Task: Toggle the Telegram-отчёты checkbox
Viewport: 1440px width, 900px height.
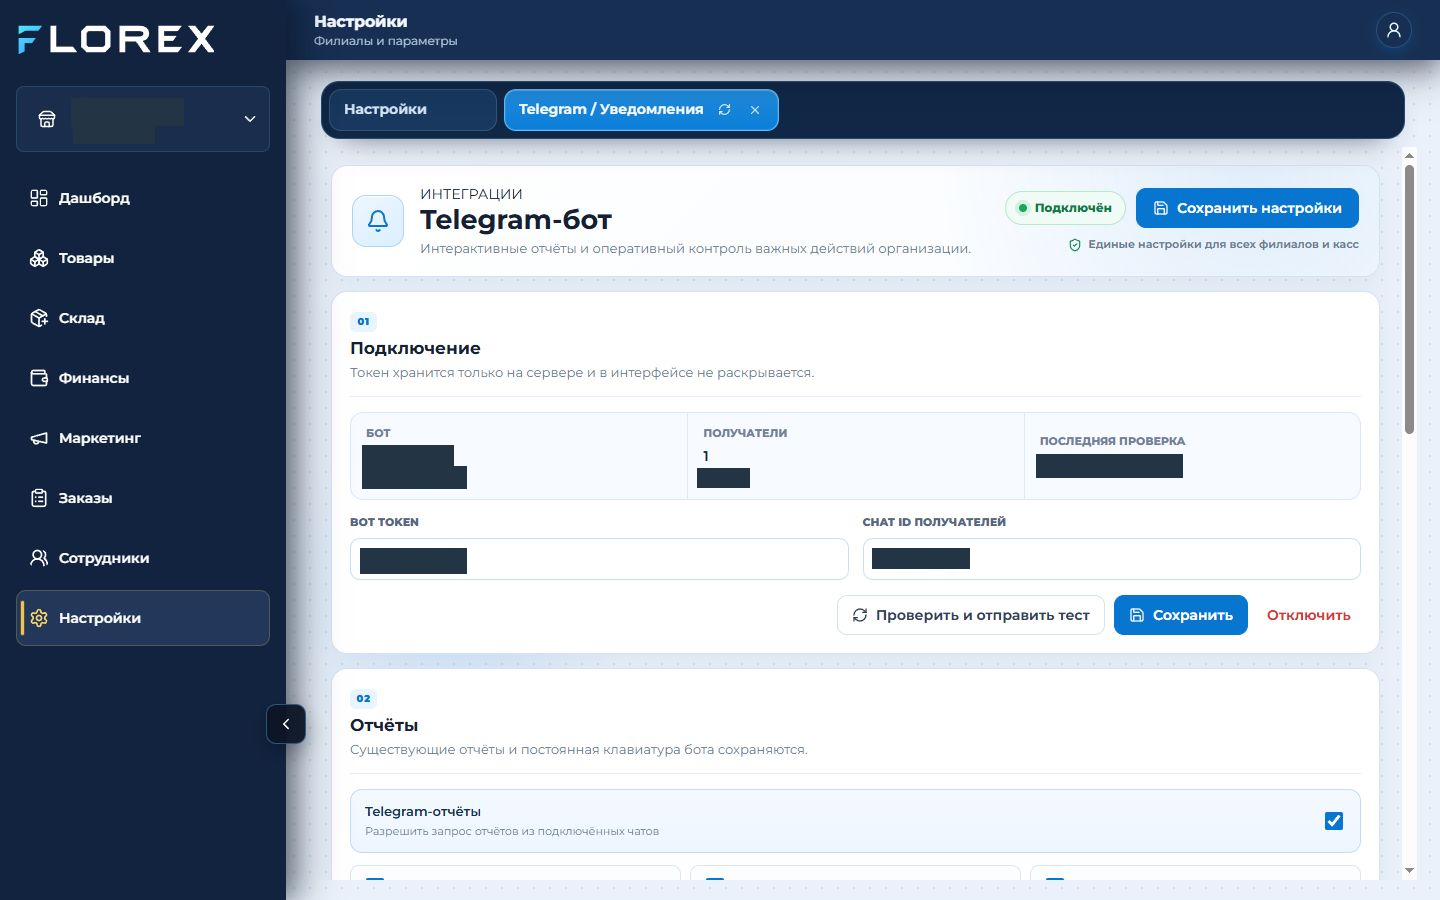Action: (1334, 821)
